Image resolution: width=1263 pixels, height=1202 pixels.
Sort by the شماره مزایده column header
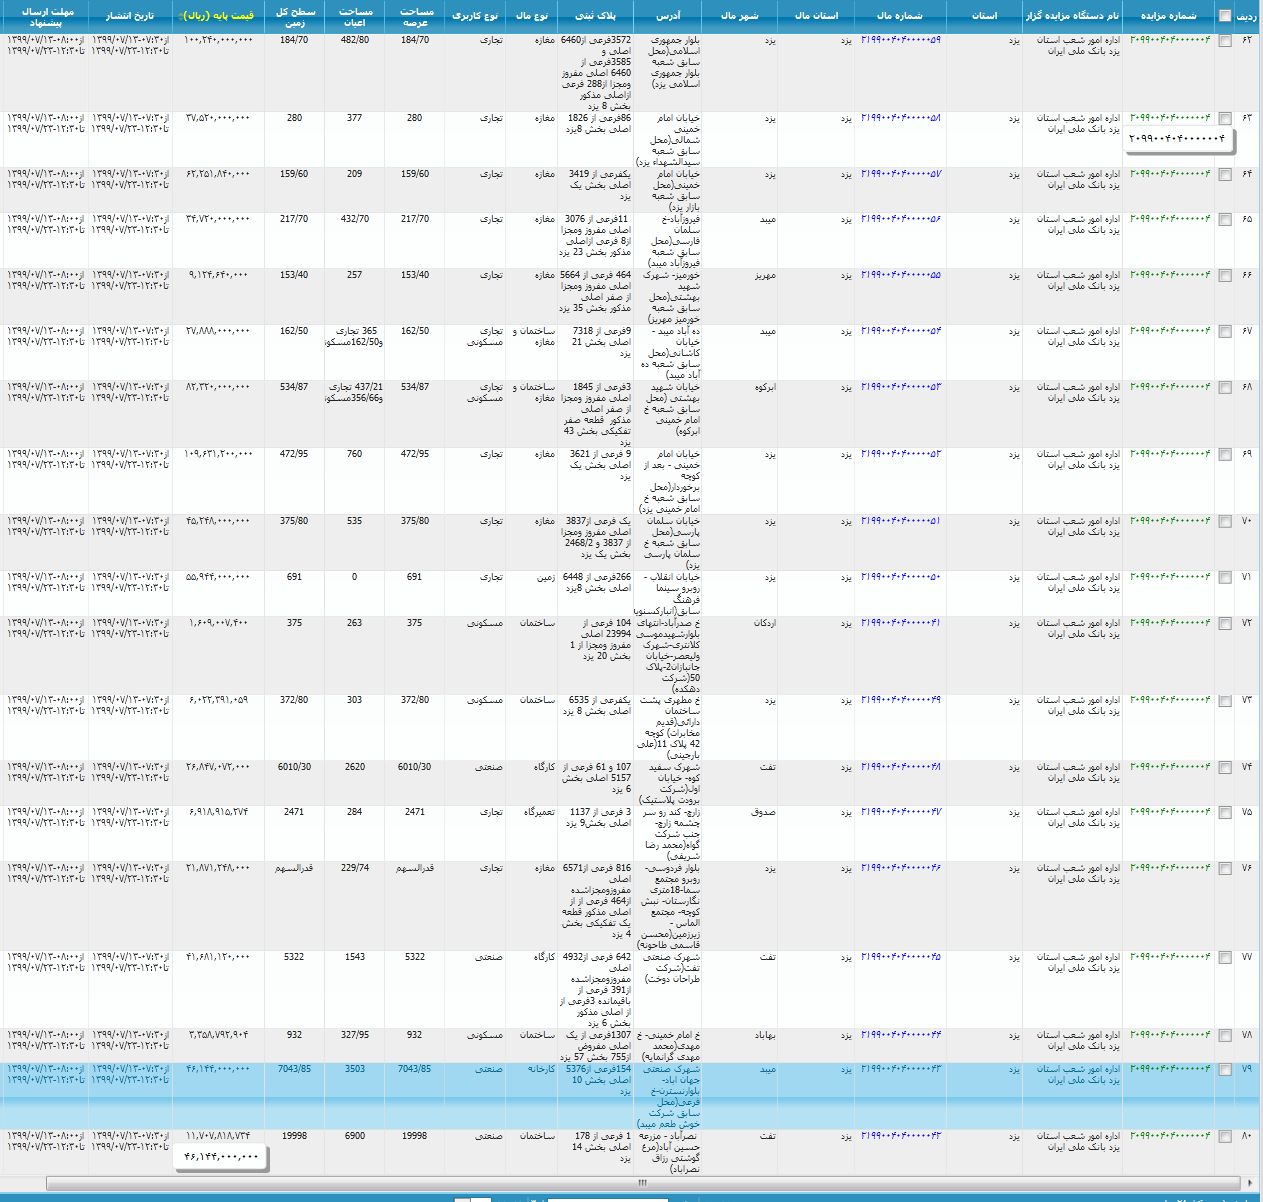[1169, 16]
